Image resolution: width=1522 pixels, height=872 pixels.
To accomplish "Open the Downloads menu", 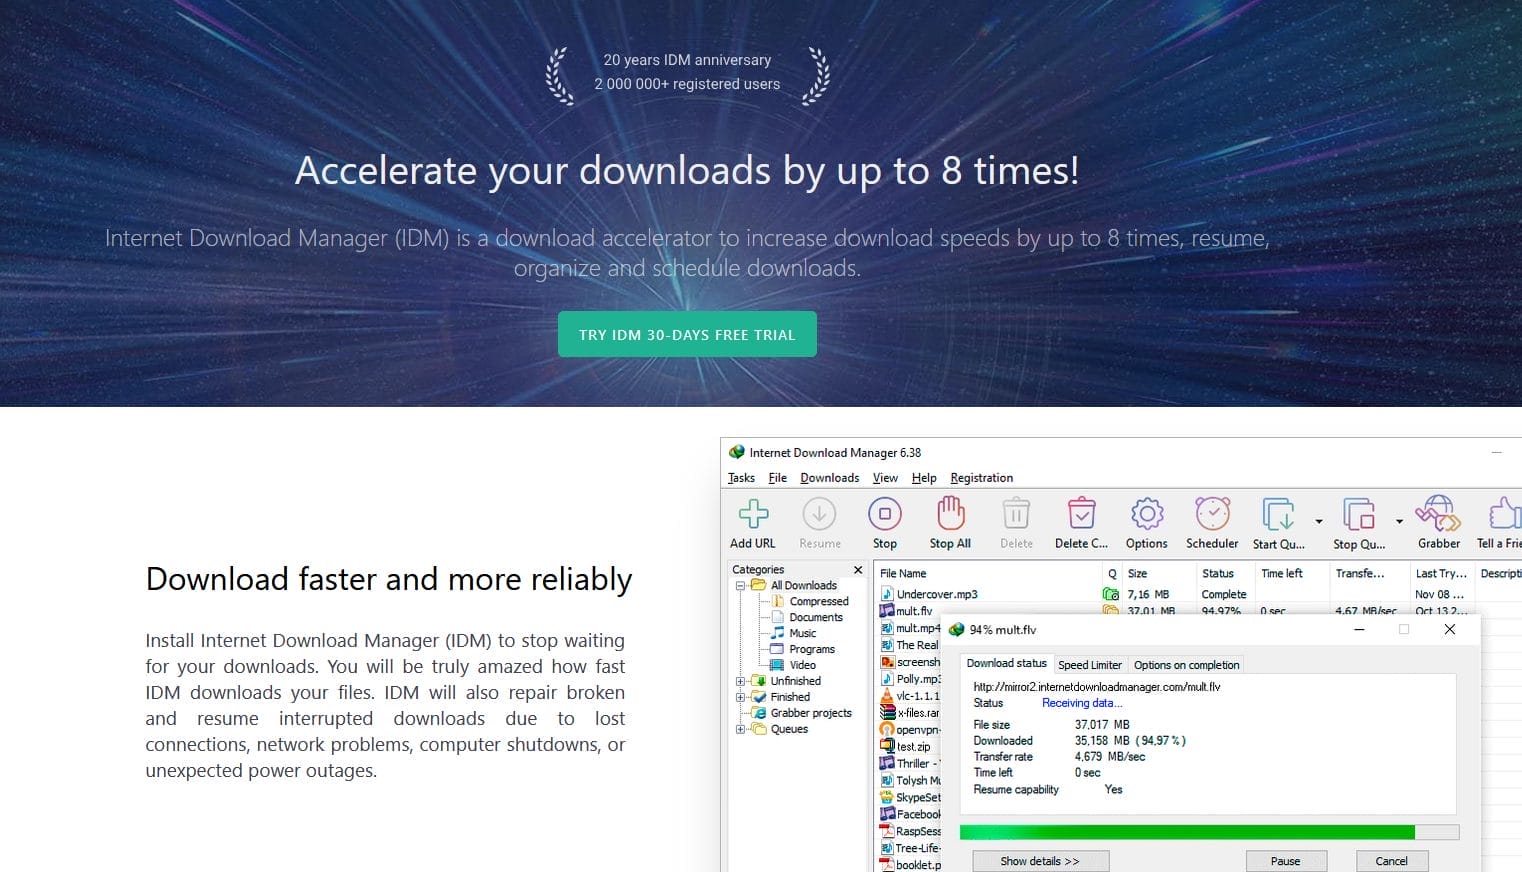I will tap(829, 477).
